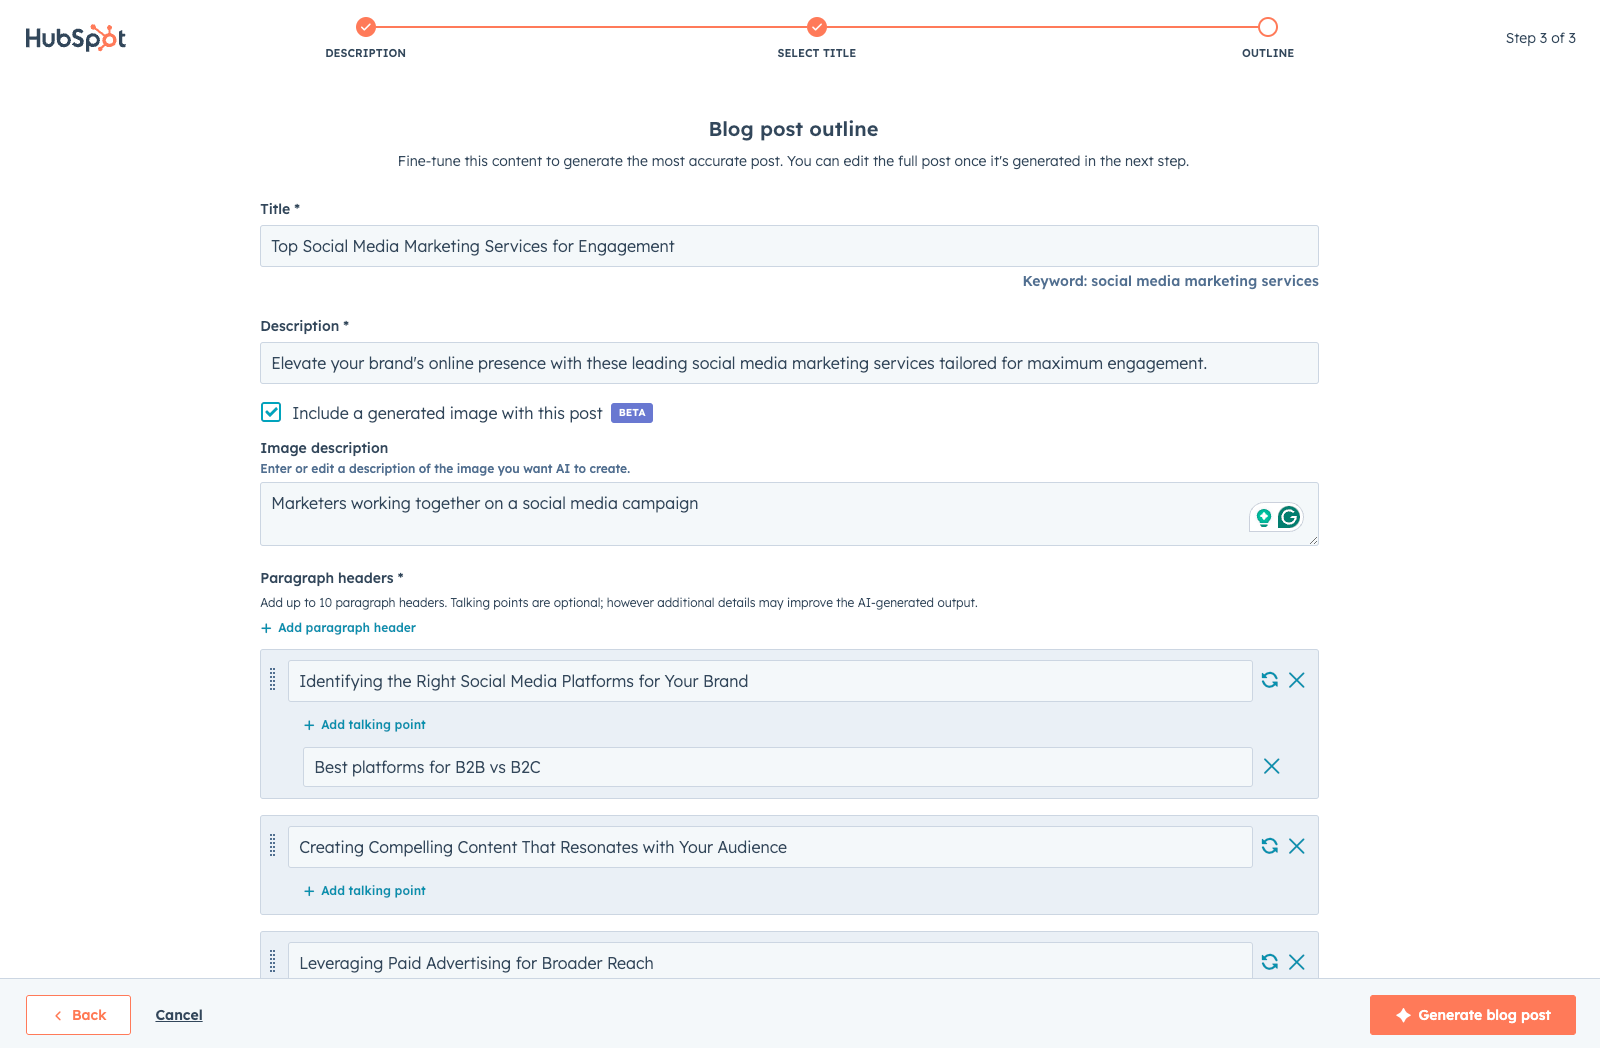Click the resize handle of image description box
1600x1048 pixels.
point(1313,540)
